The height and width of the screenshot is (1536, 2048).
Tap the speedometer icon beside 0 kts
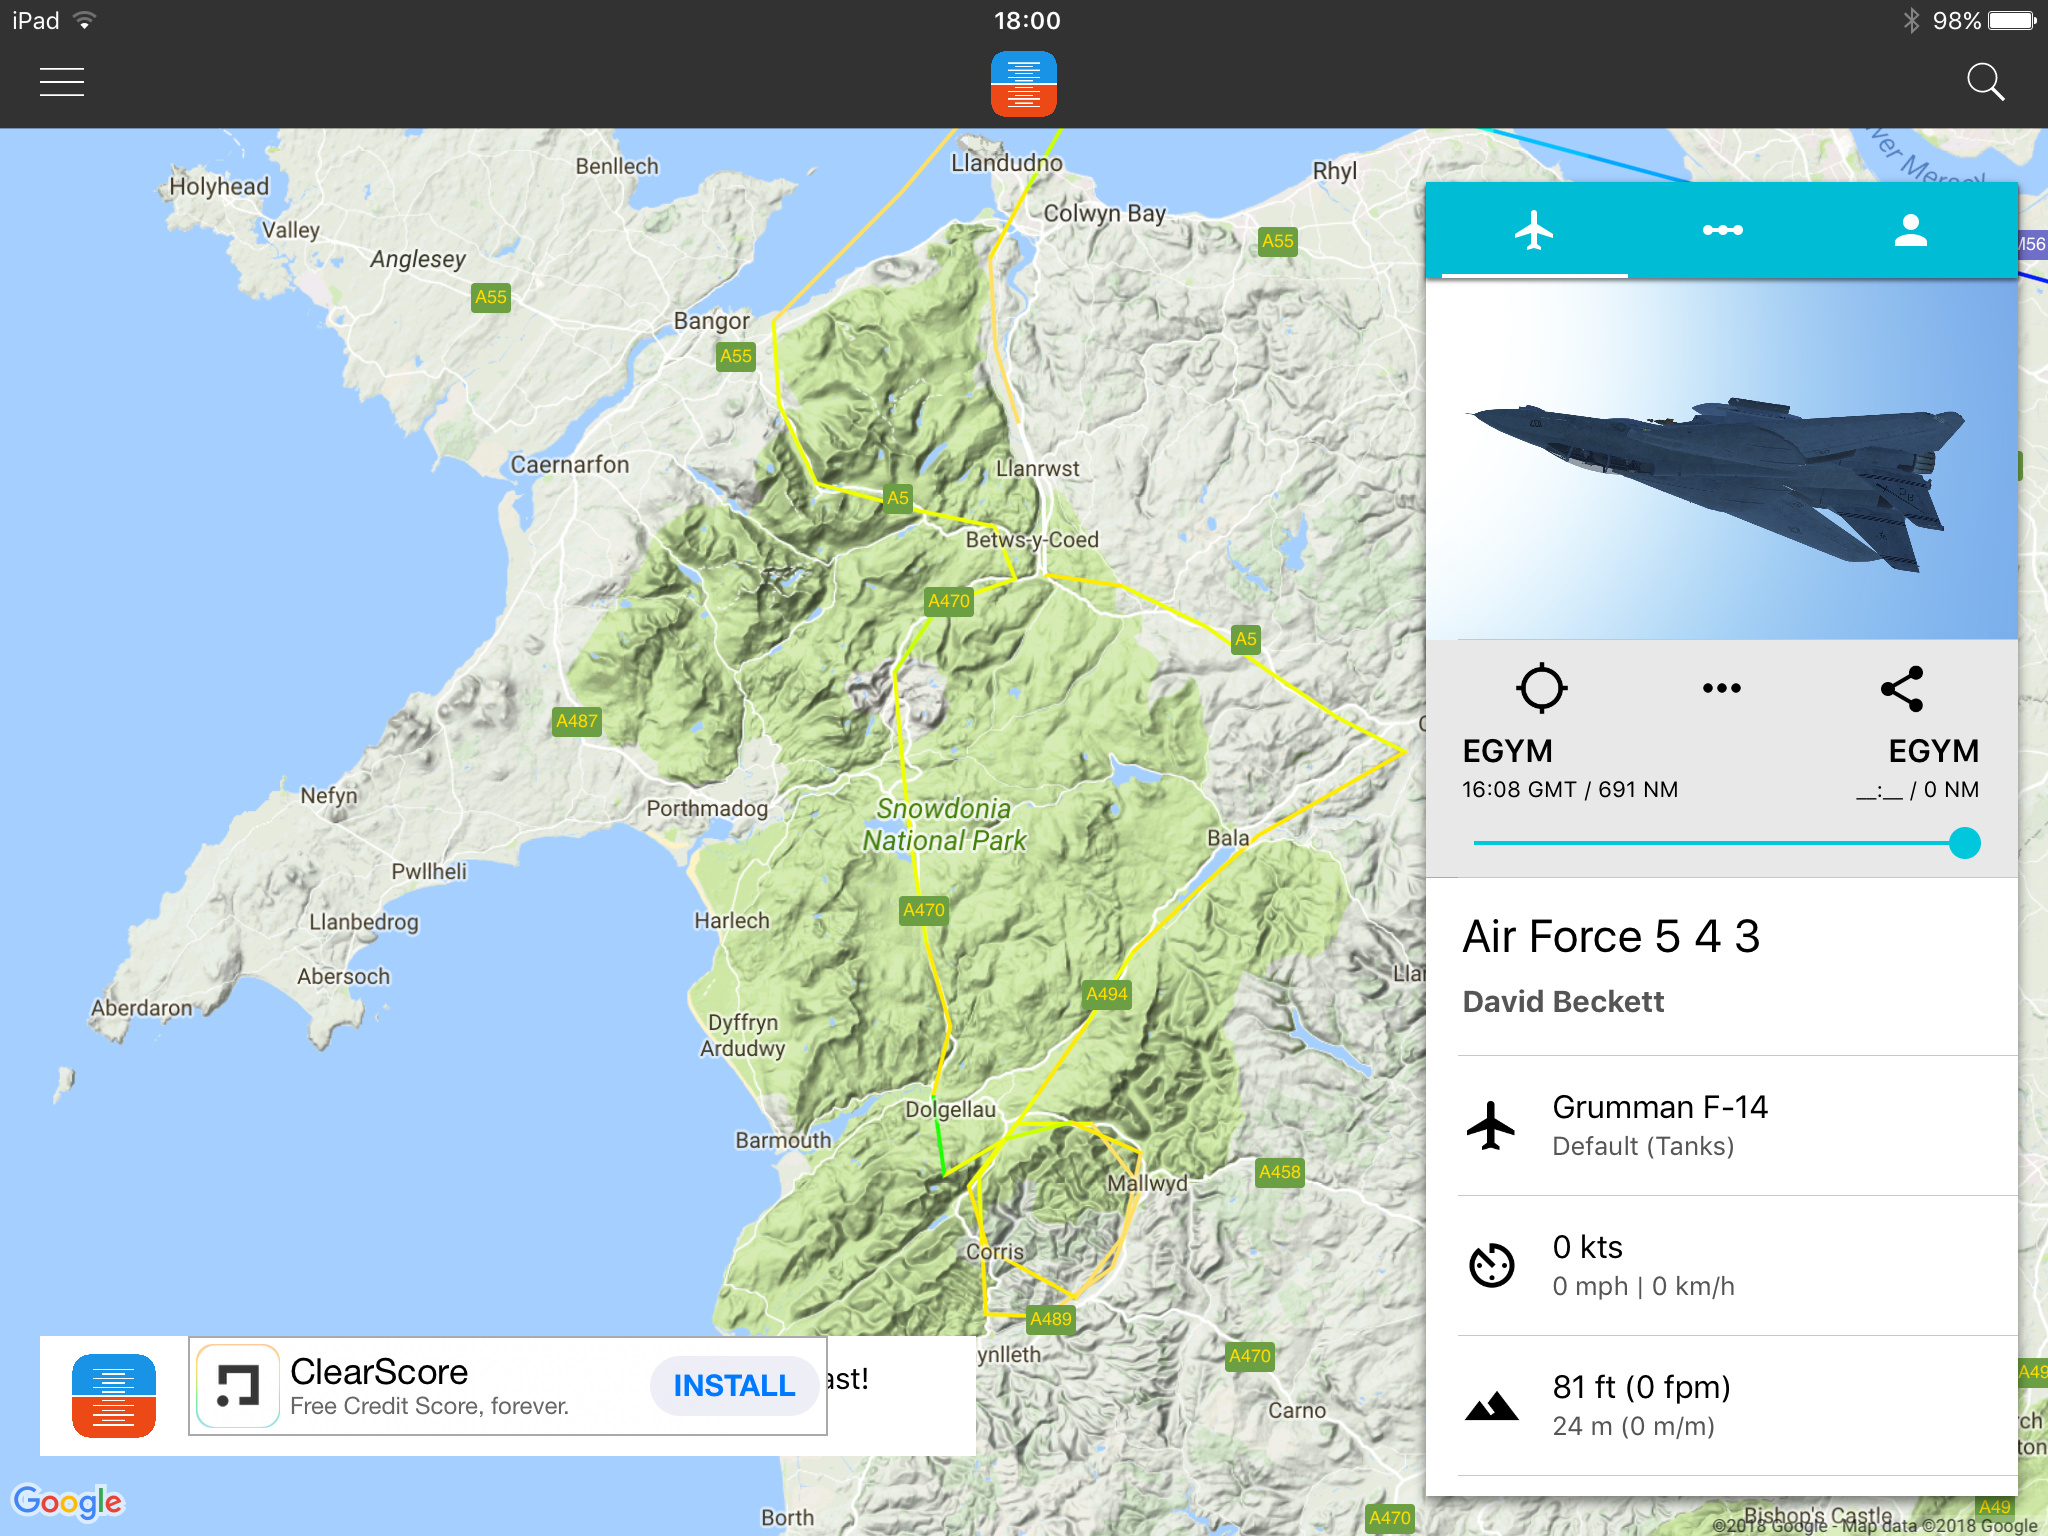tap(1491, 1265)
